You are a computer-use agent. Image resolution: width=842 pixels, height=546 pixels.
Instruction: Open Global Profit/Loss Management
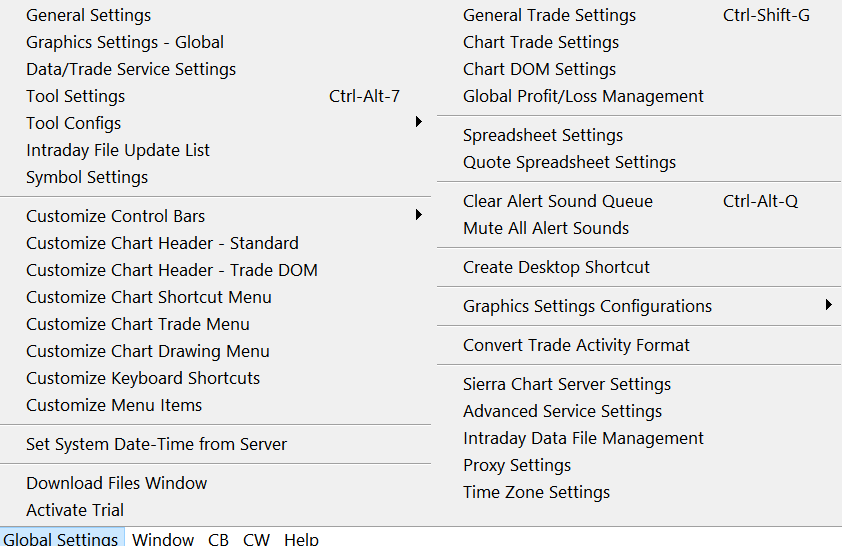(x=584, y=96)
